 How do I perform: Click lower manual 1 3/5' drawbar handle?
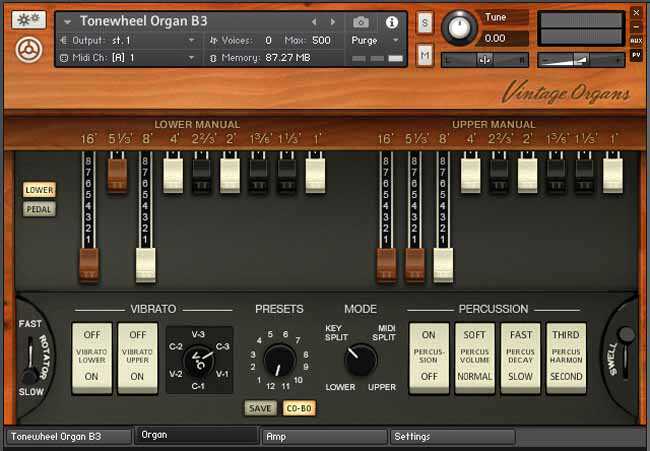coord(258,175)
